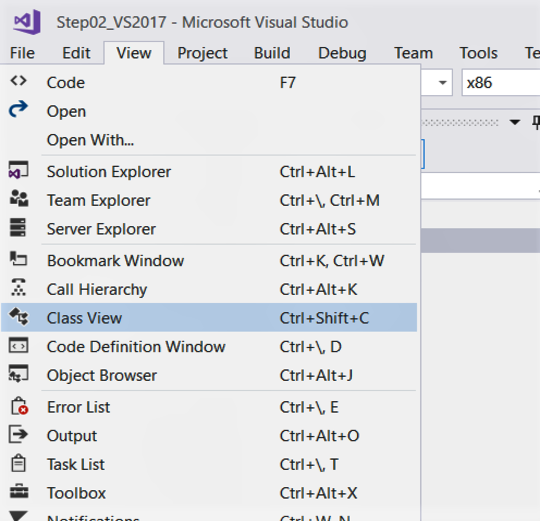Click the Toolbox briefcase icon
This screenshot has width=540, height=521.
coord(19,491)
